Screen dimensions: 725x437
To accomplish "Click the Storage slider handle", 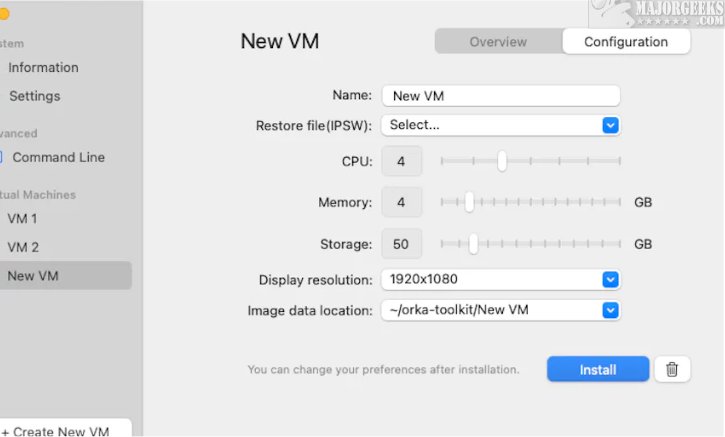I will point(473,244).
